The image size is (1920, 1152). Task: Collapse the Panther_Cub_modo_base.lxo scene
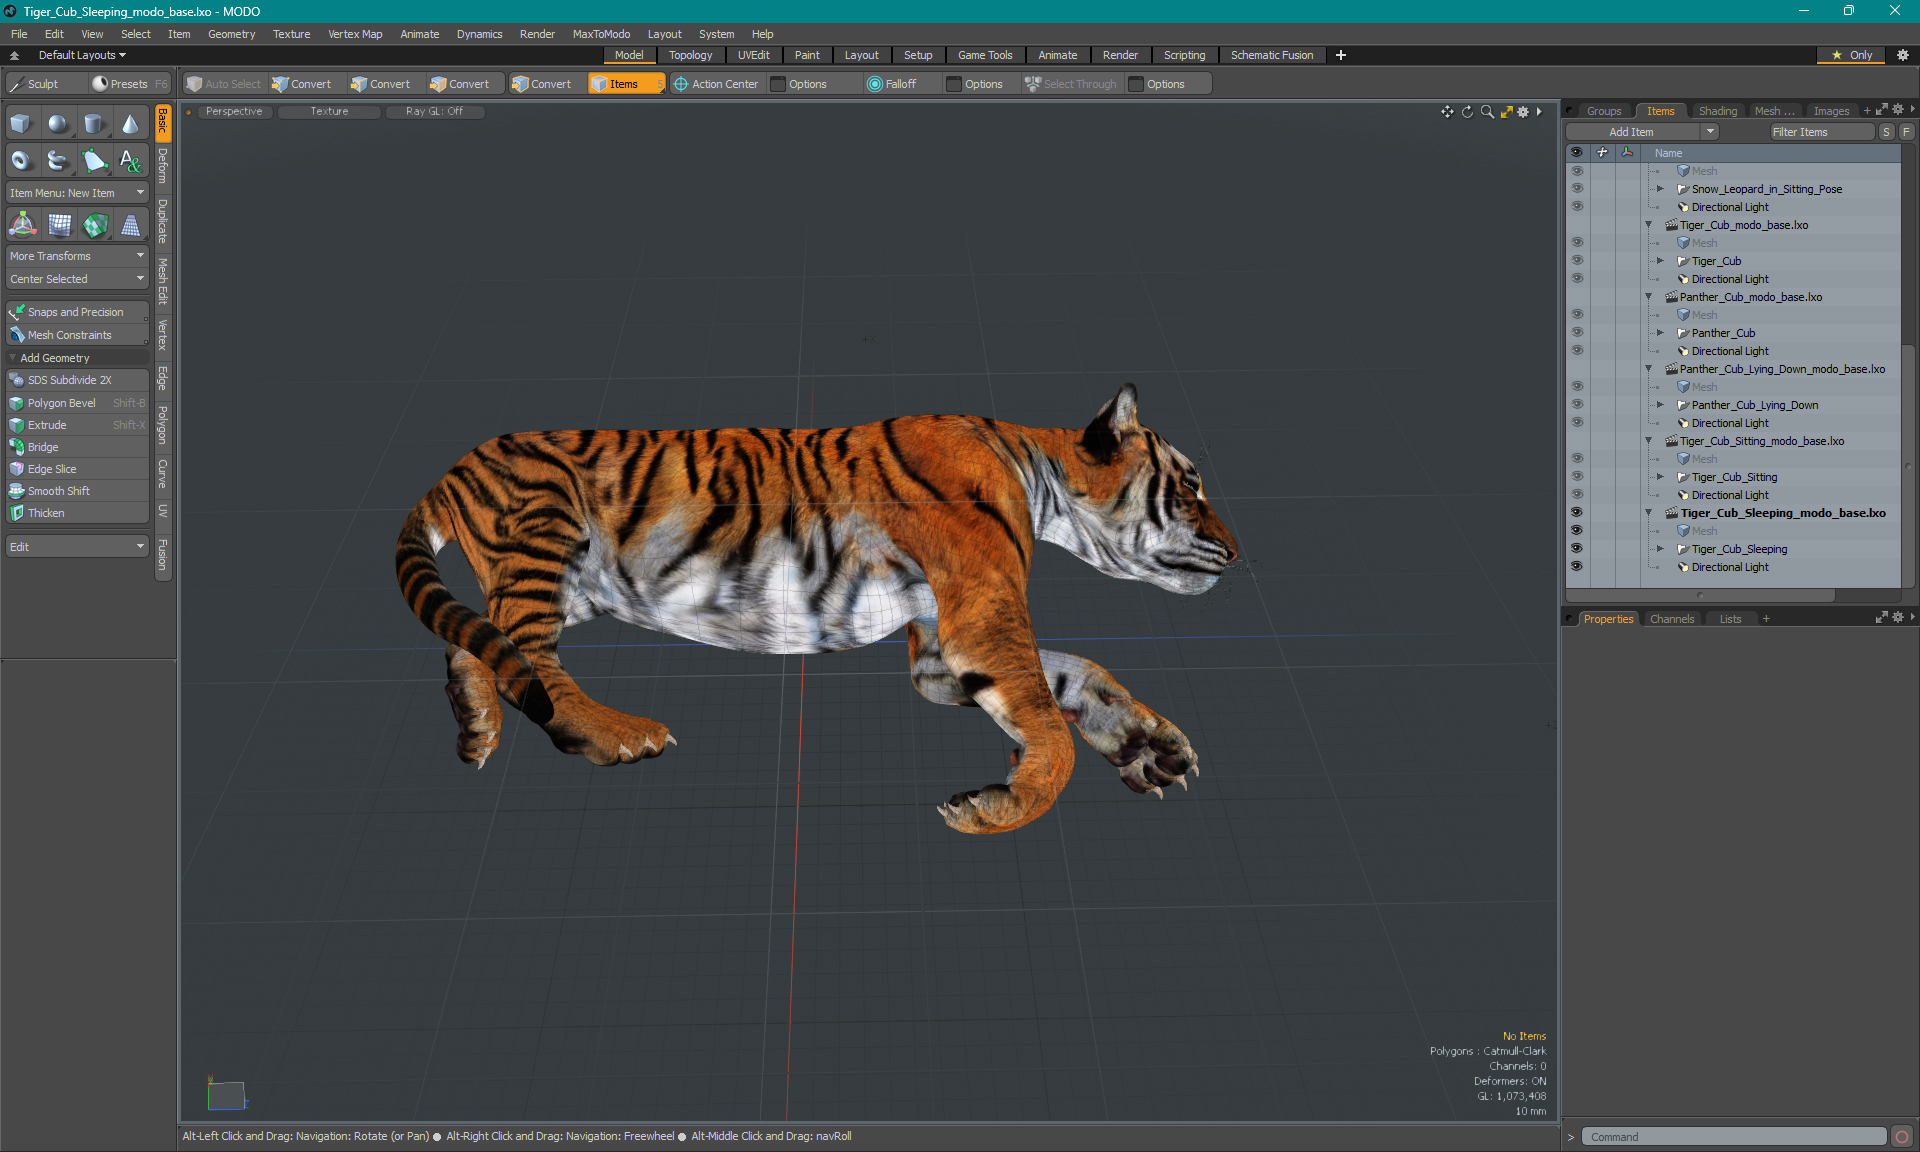[x=1649, y=297]
